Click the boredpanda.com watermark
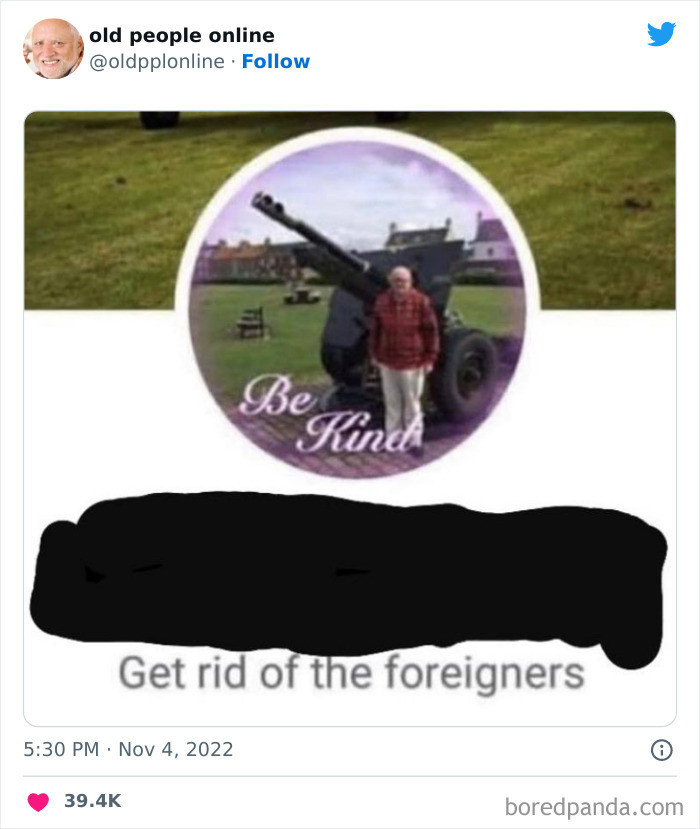700x829 pixels. coord(594,807)
